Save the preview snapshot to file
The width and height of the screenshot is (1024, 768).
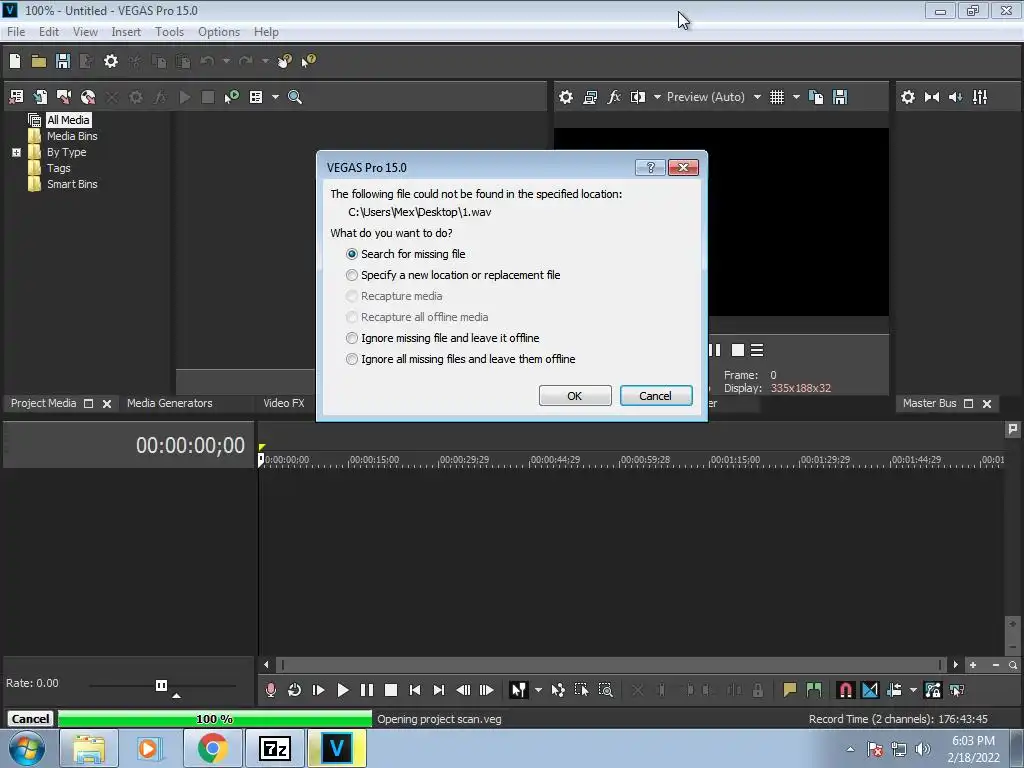(x=840, y=97)
